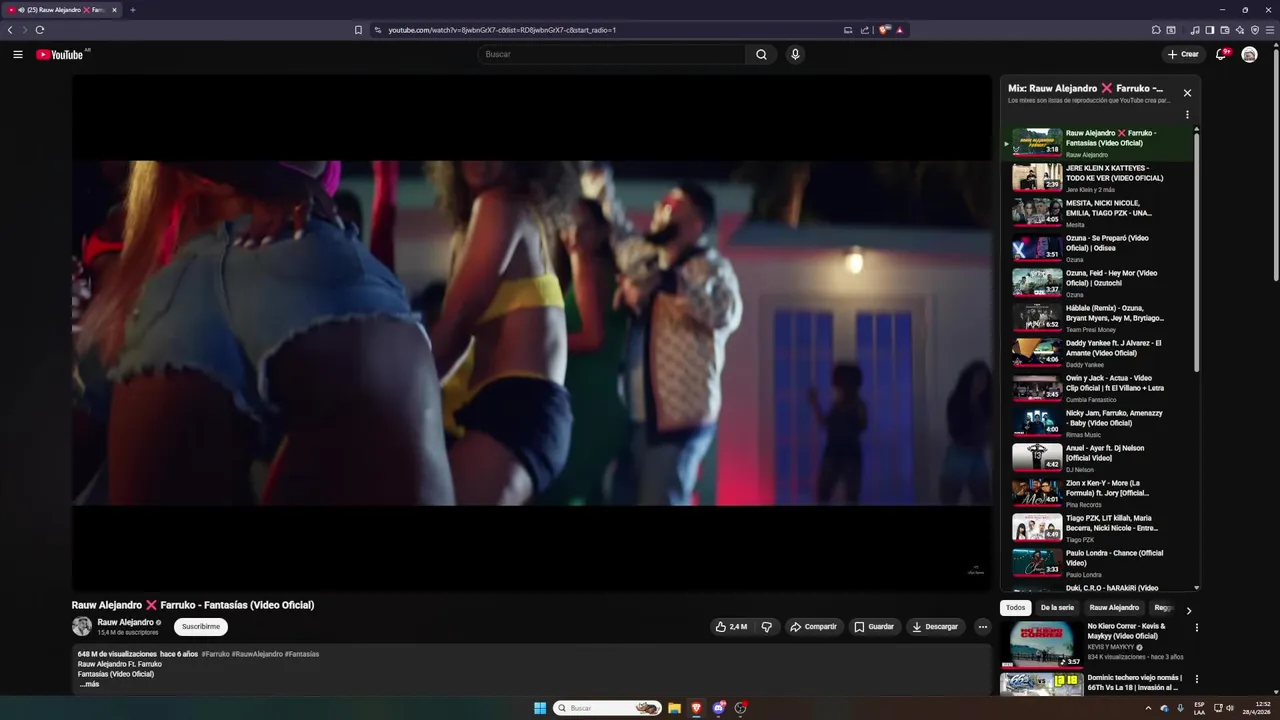This screenshot has height=720, width=1280.
Task: Select the De la serie chip
Action: click(x=1057, y=608)
